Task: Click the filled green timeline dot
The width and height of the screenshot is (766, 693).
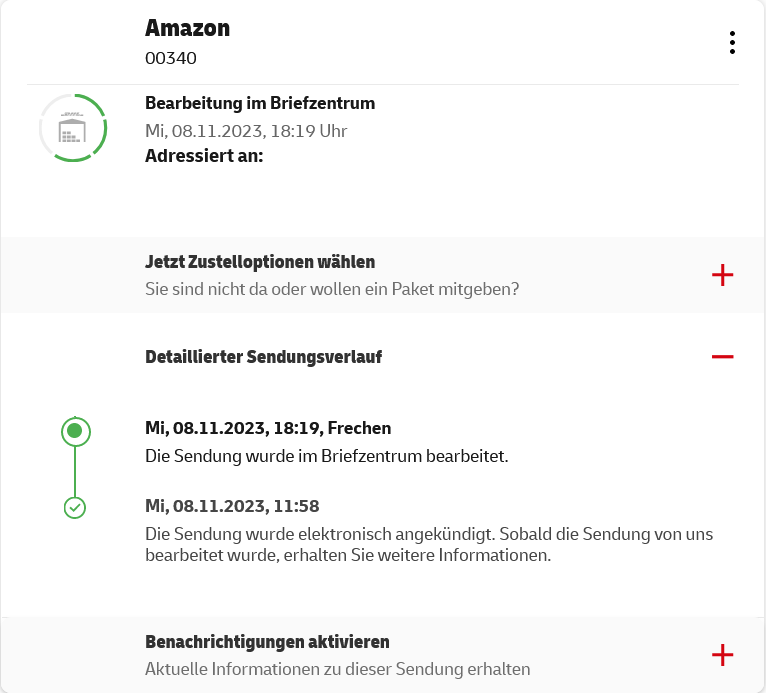Action: 75,432
